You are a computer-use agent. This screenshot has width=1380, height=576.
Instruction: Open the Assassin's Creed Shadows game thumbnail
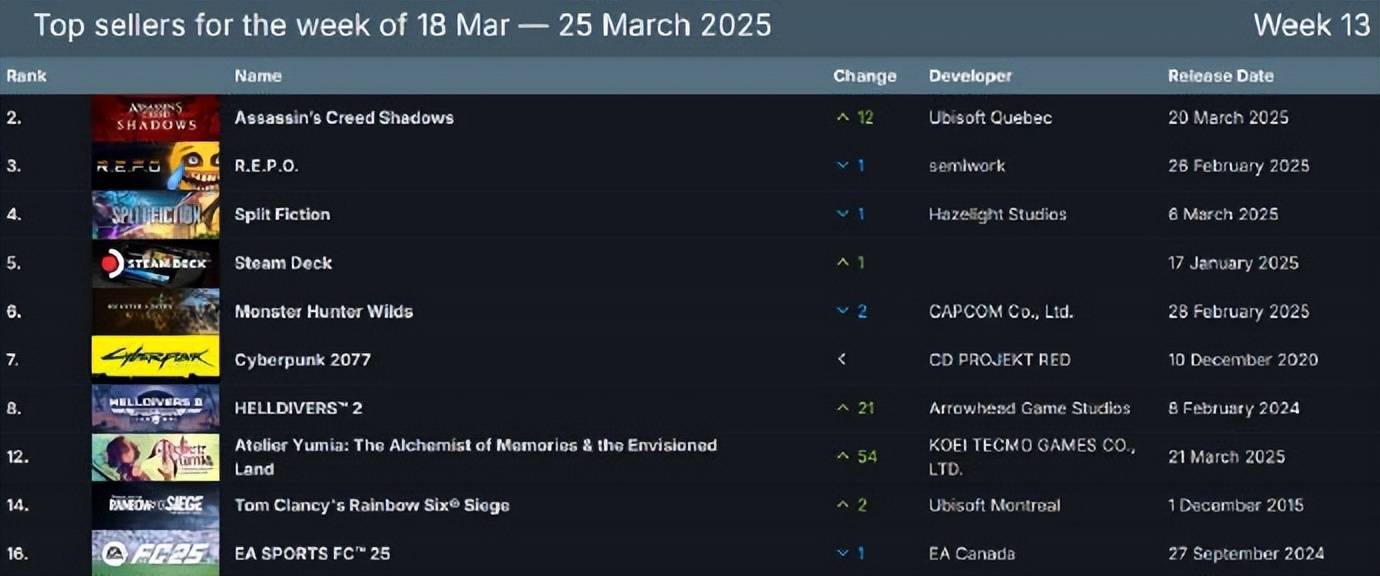155,118
